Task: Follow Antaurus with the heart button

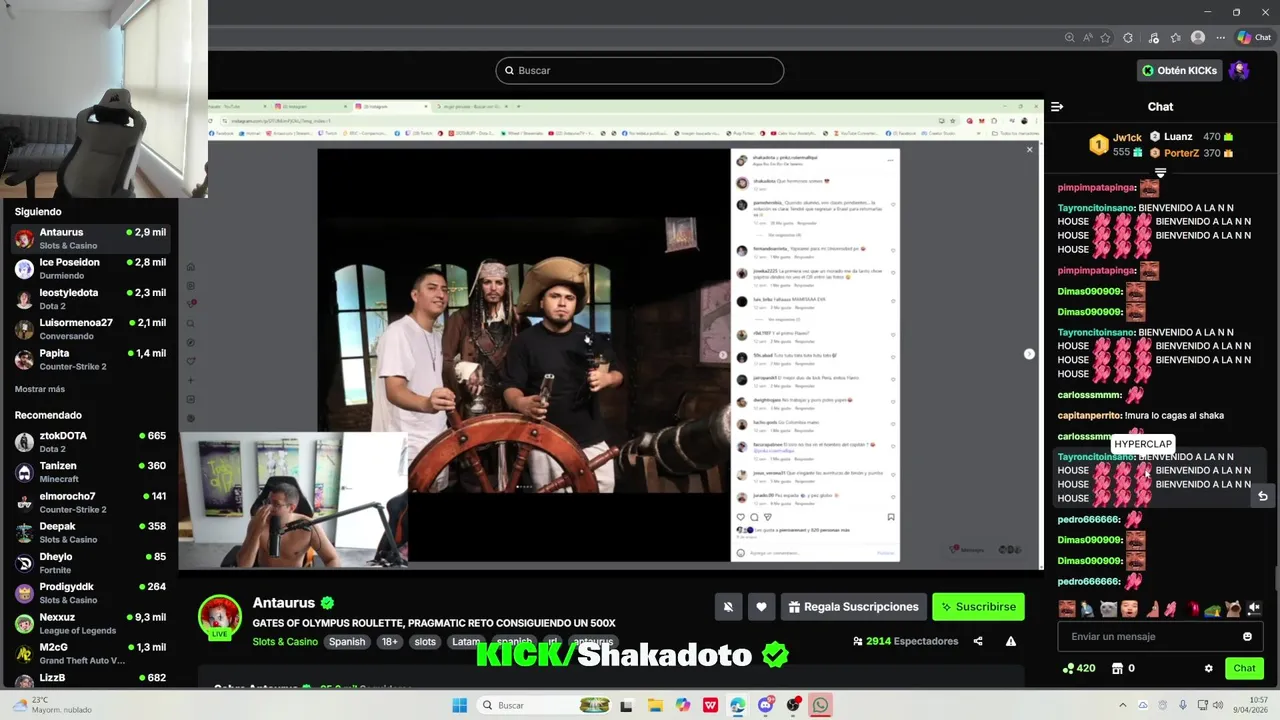Action: point(761,606)
